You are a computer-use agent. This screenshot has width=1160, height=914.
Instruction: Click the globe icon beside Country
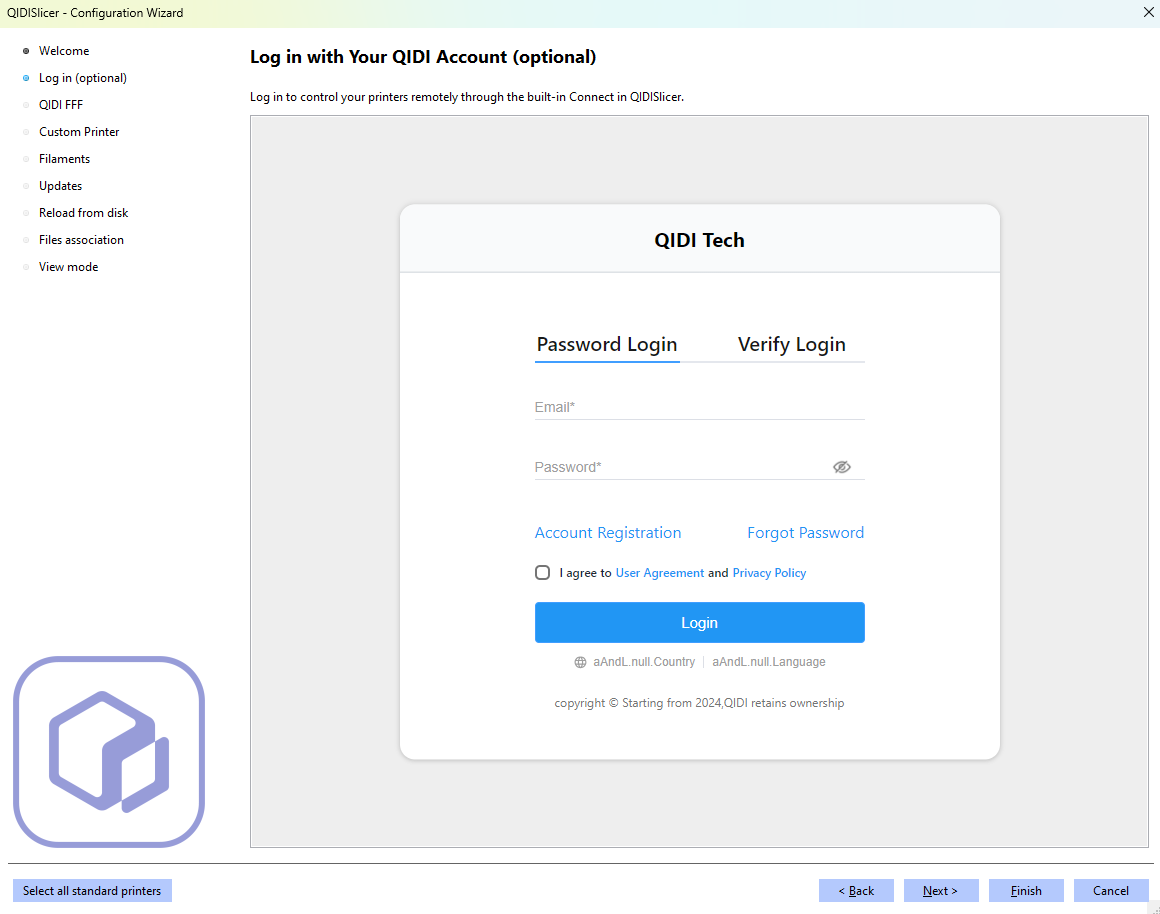[x=580, y=662]
